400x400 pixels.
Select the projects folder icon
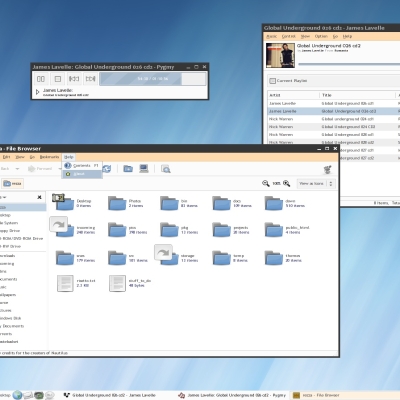(x=221, y=230)
